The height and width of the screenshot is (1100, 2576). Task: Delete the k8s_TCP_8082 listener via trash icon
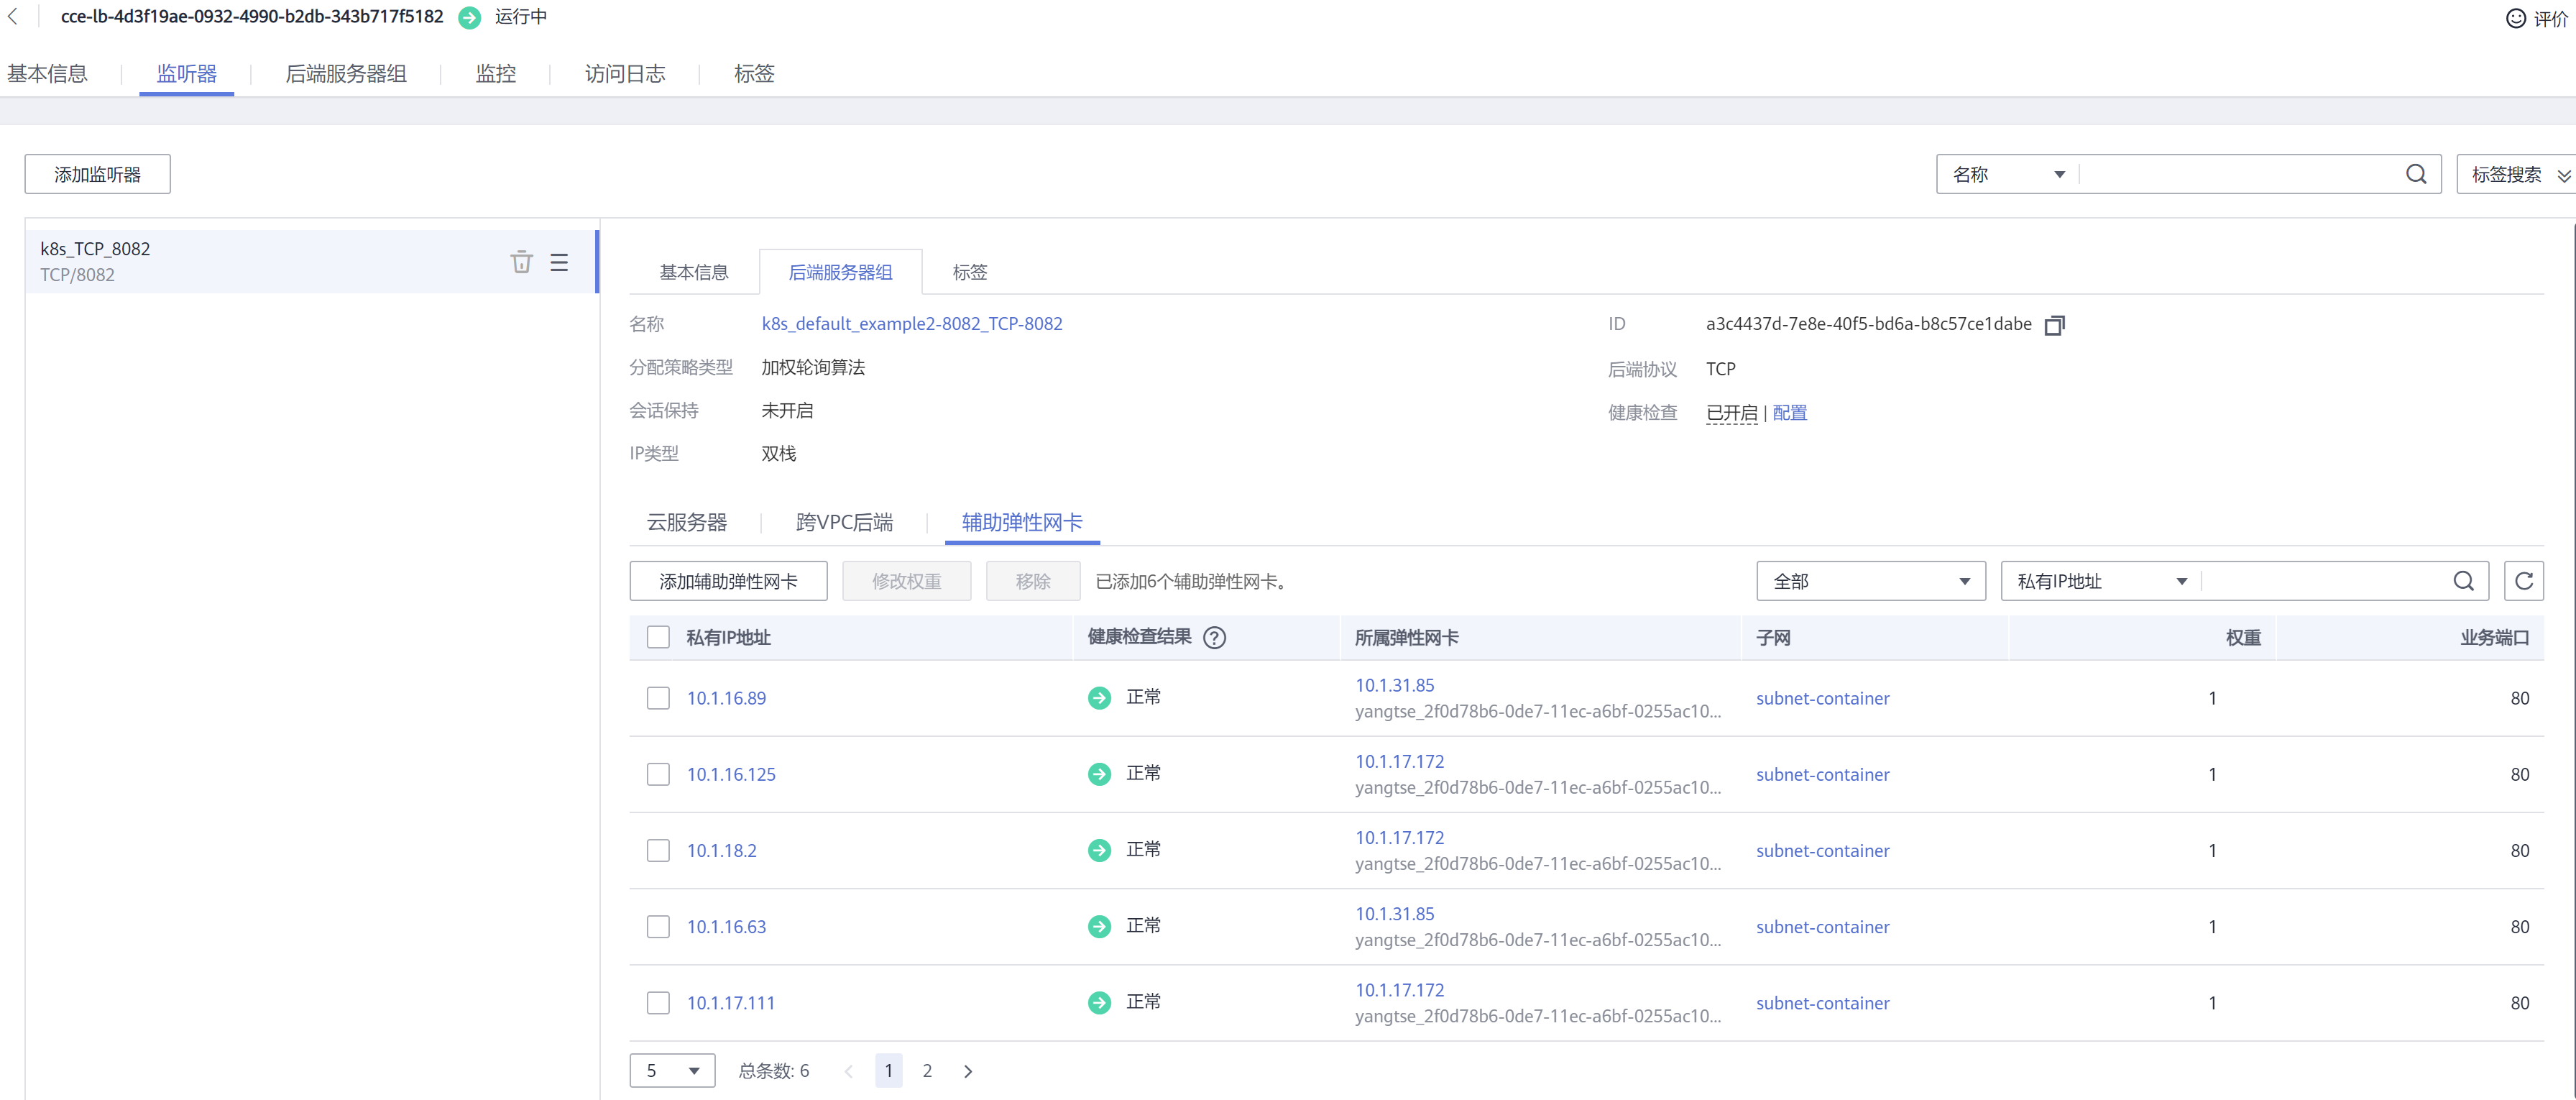coord(521,262)
